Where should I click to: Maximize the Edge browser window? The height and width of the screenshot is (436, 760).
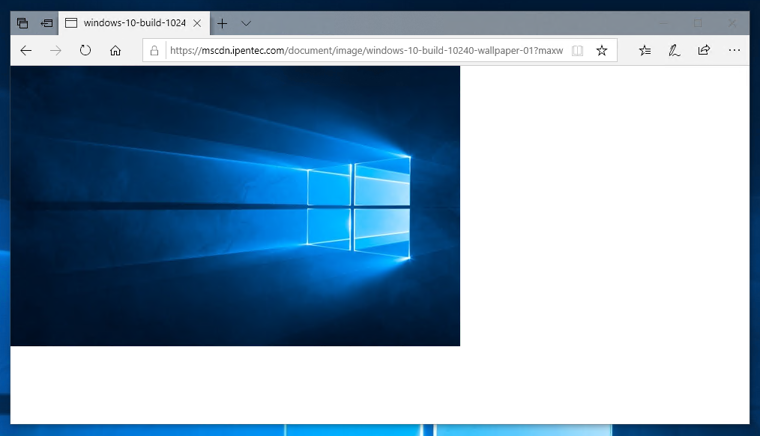pyautogui.click(x=698, y=23)
